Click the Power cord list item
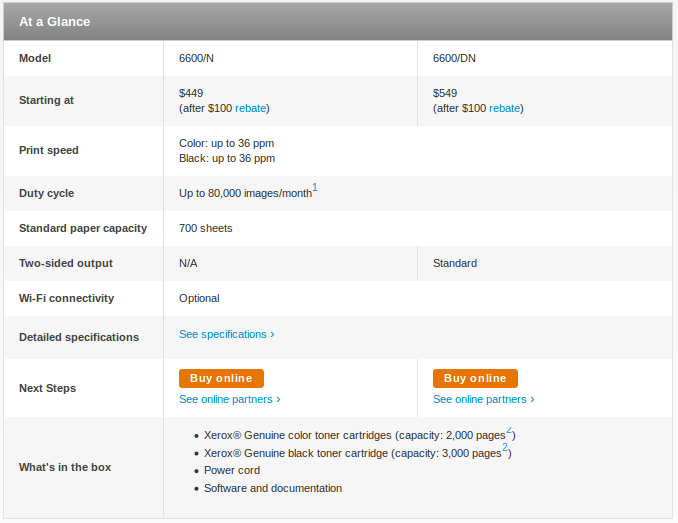The image size is (678, 523). pos(232,470)
